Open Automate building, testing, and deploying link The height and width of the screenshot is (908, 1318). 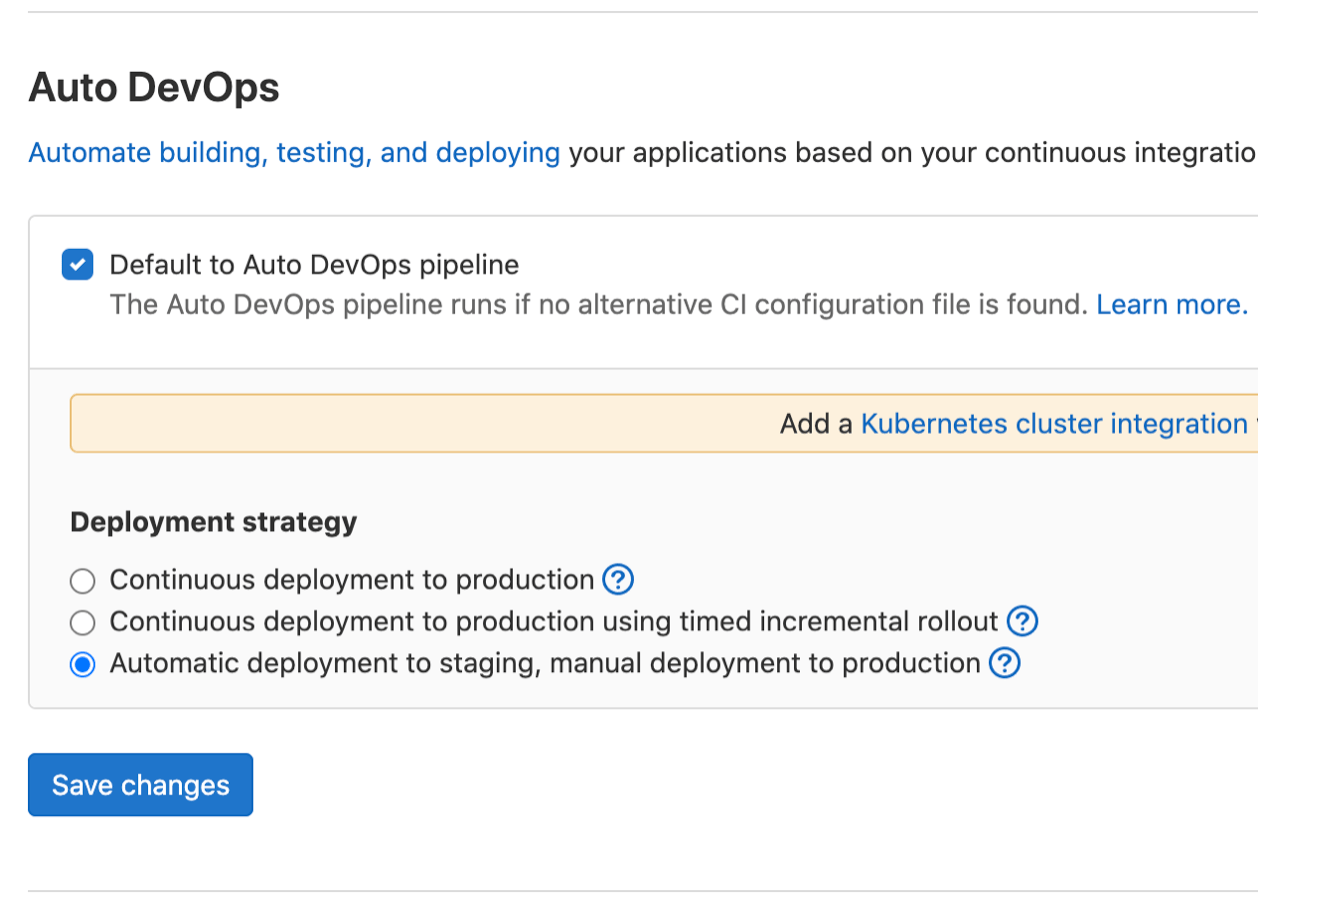click(x=294, y=153)
